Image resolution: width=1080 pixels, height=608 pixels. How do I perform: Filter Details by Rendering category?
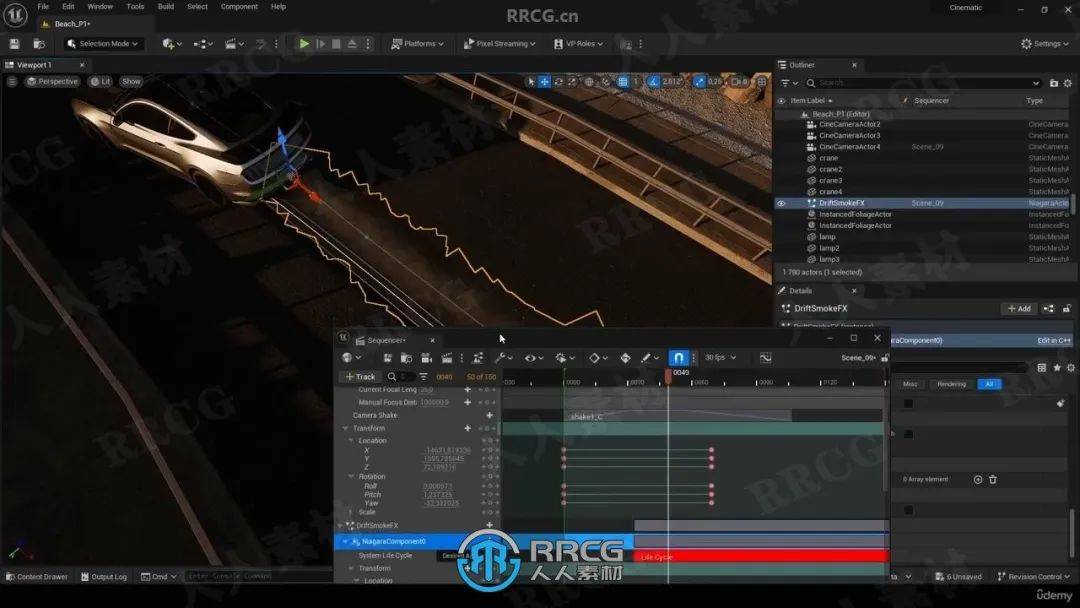[951, 384]
